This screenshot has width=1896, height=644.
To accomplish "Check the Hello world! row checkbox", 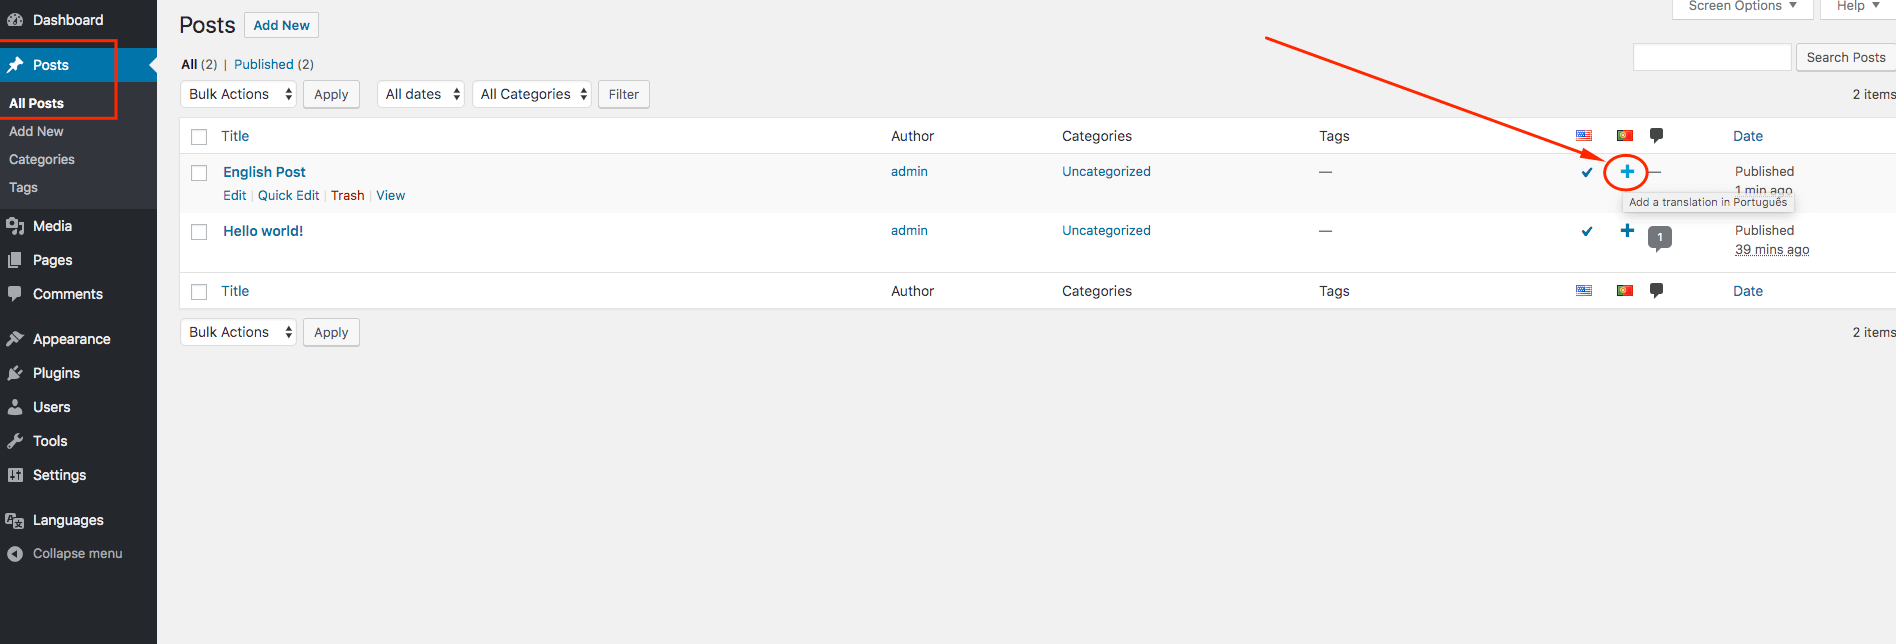I will click(x=199, y=232).
